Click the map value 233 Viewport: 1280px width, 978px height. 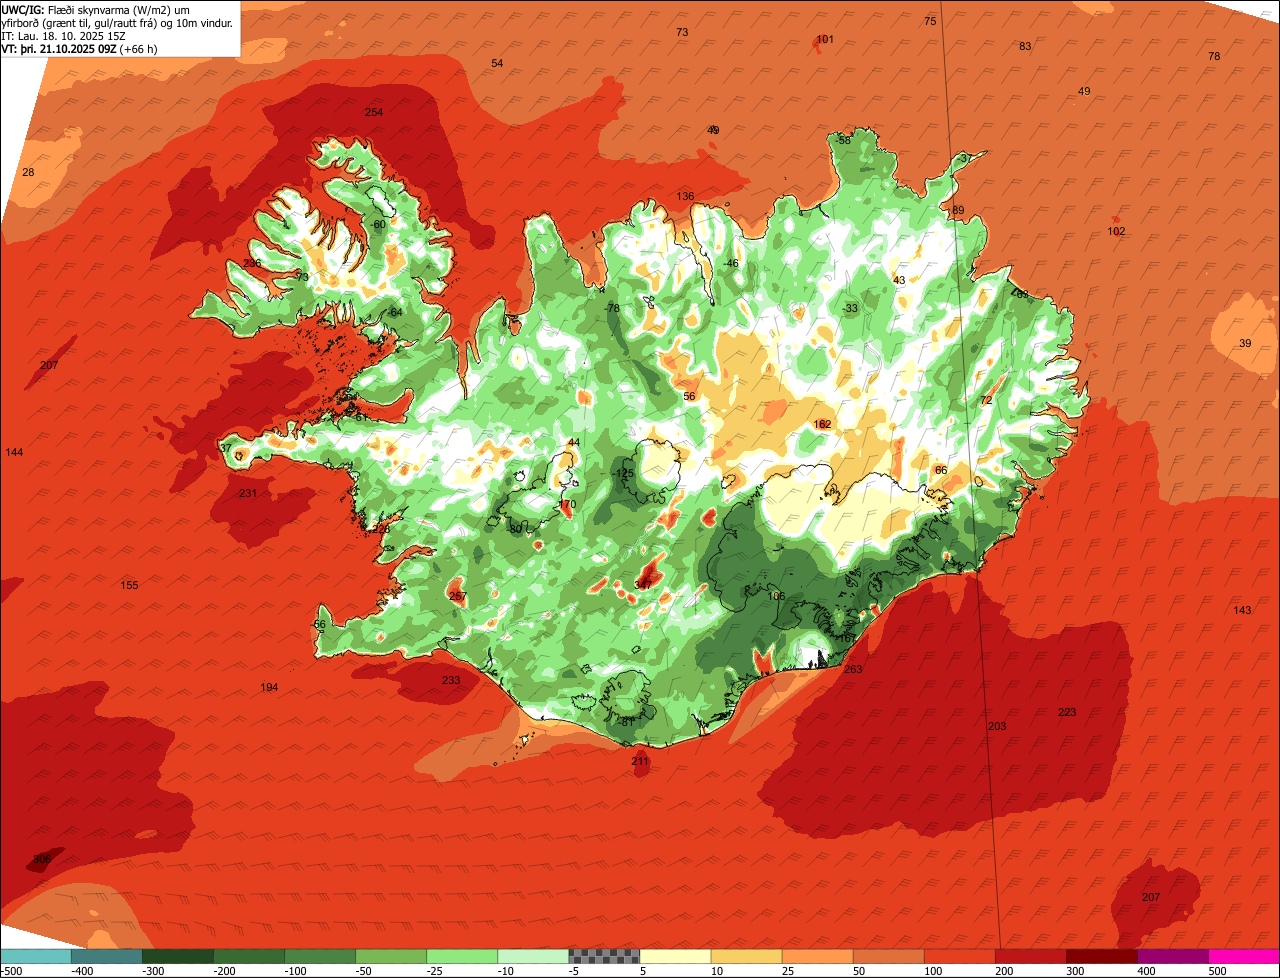pyautogui.click(x=451, y=680)
